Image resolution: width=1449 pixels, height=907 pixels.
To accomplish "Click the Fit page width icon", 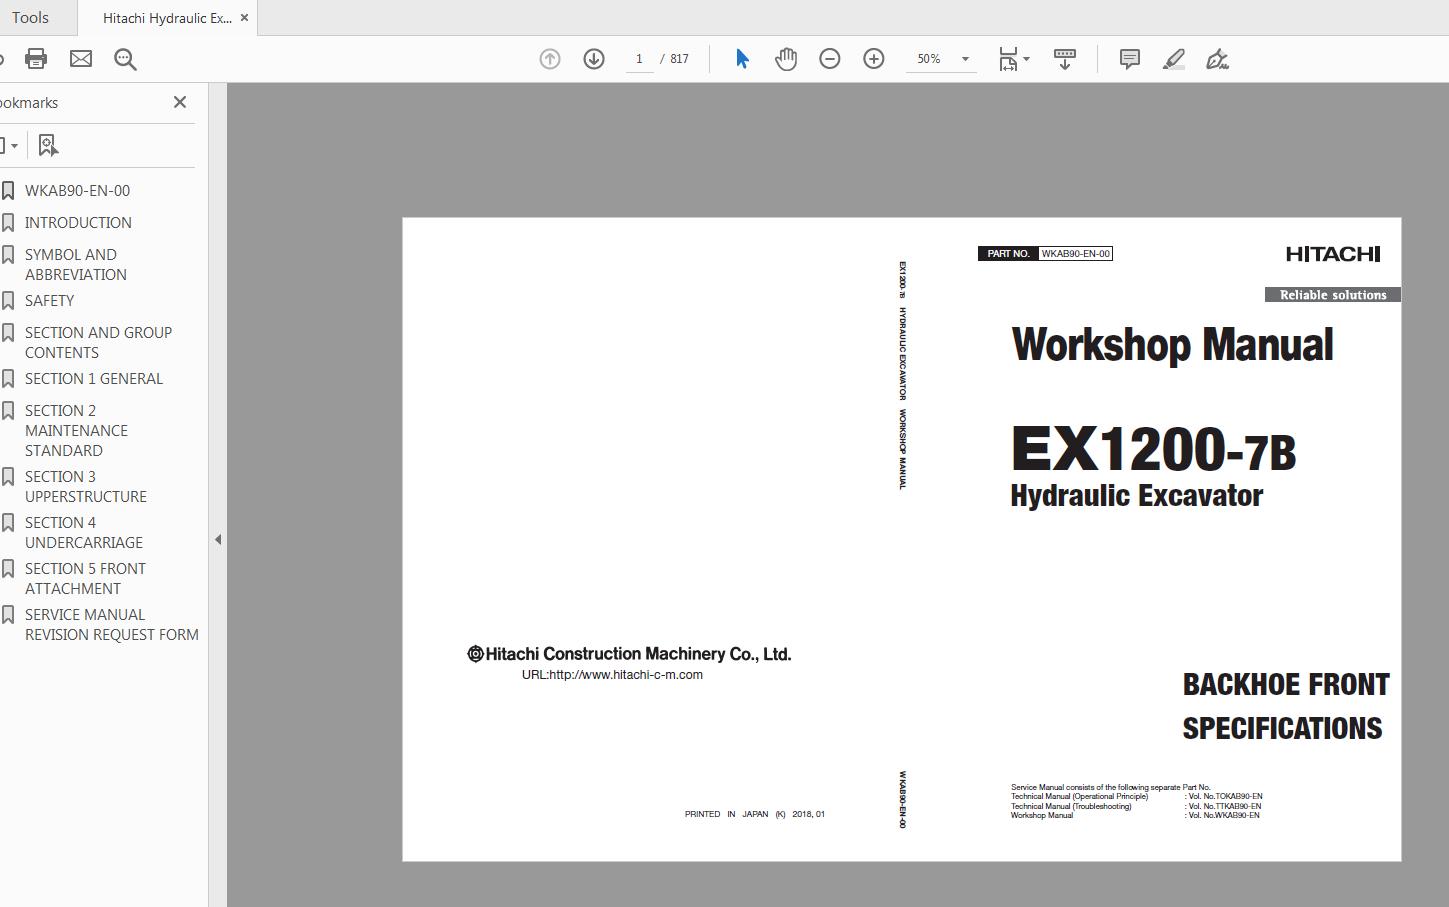I will click(1008, 59).
